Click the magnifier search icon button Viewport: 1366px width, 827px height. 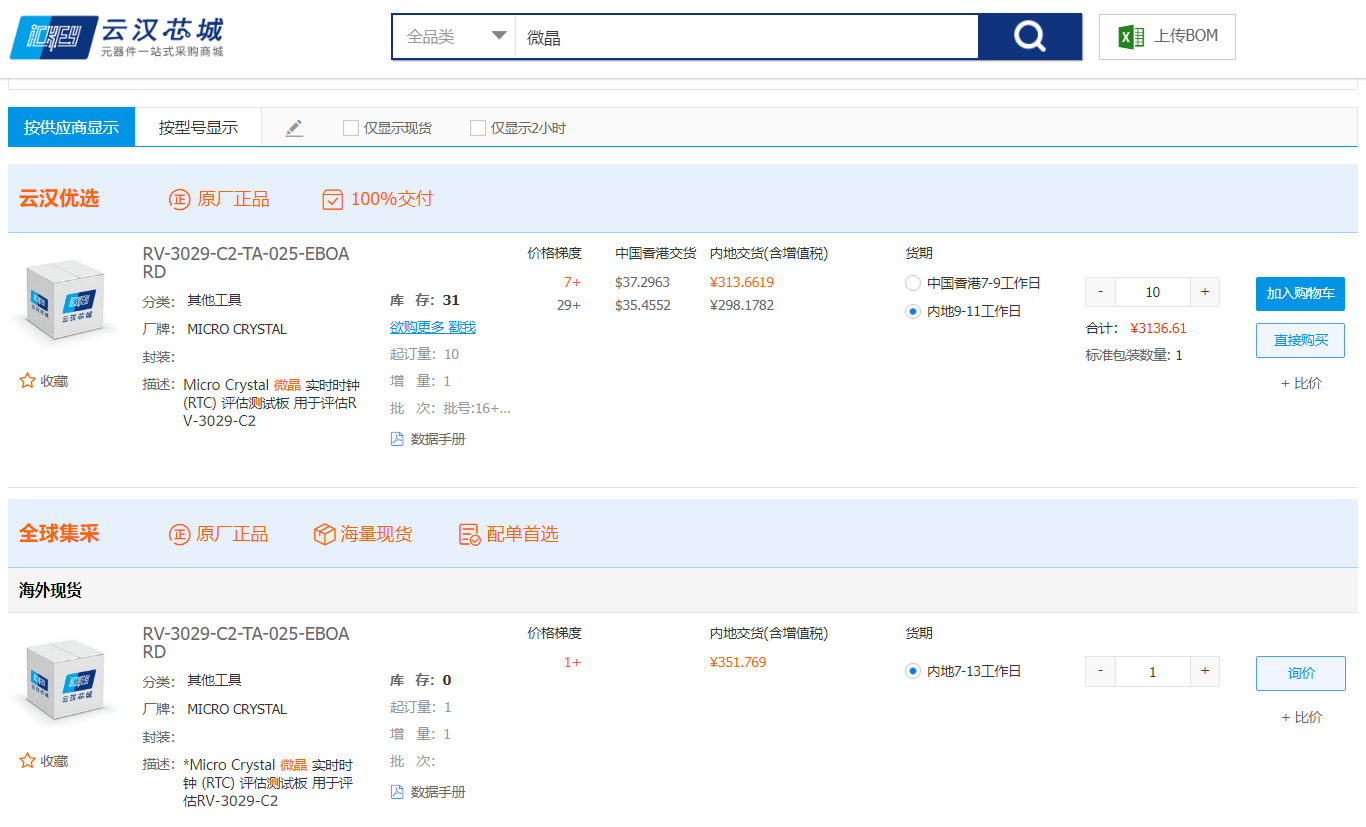tap(1029, 37)
